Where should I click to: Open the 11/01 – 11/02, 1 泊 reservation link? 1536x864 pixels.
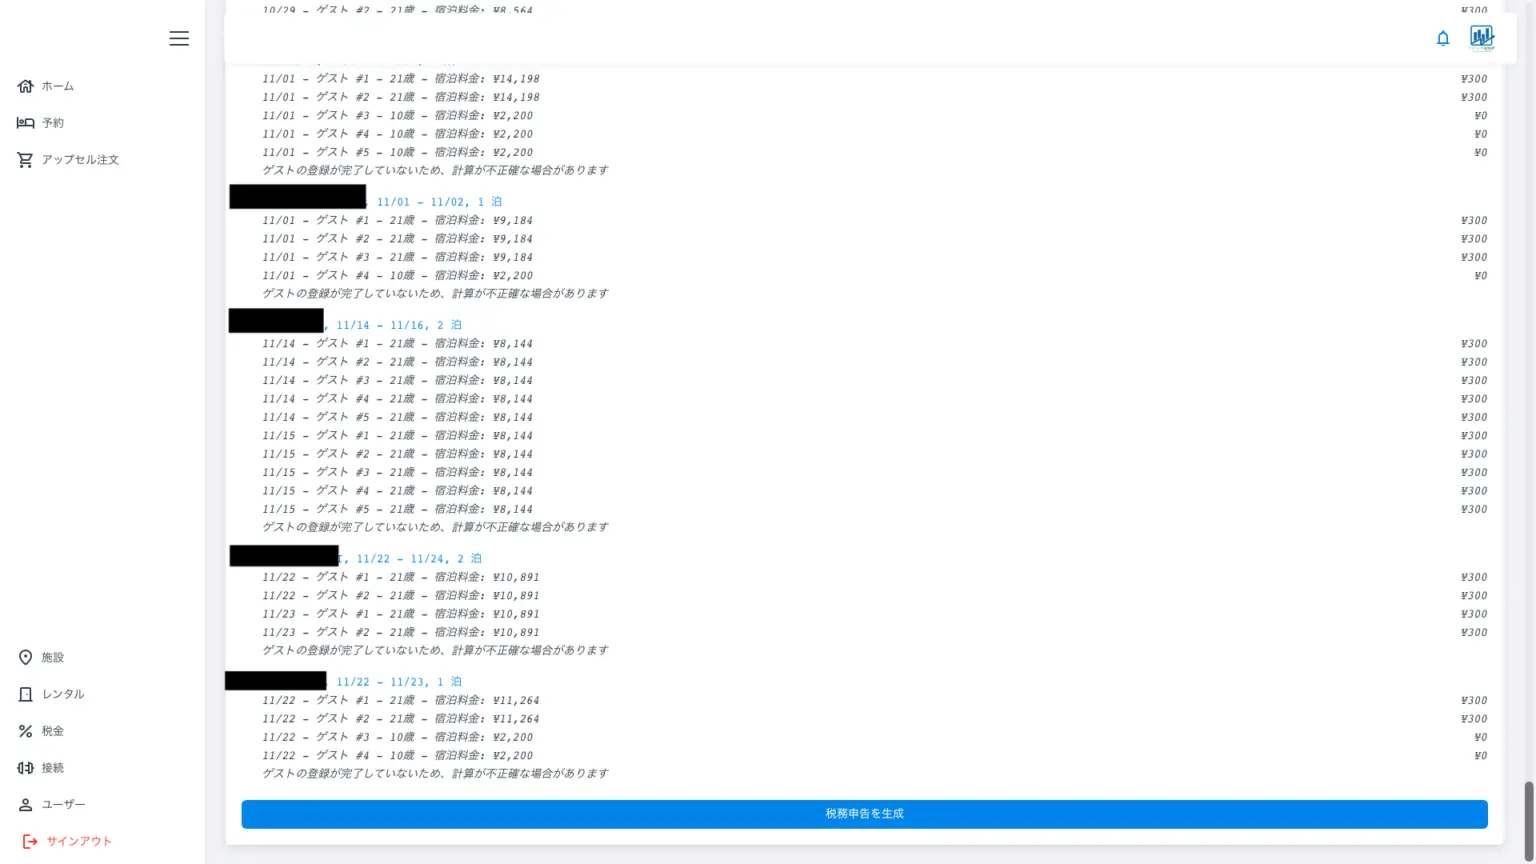[438, 202]
